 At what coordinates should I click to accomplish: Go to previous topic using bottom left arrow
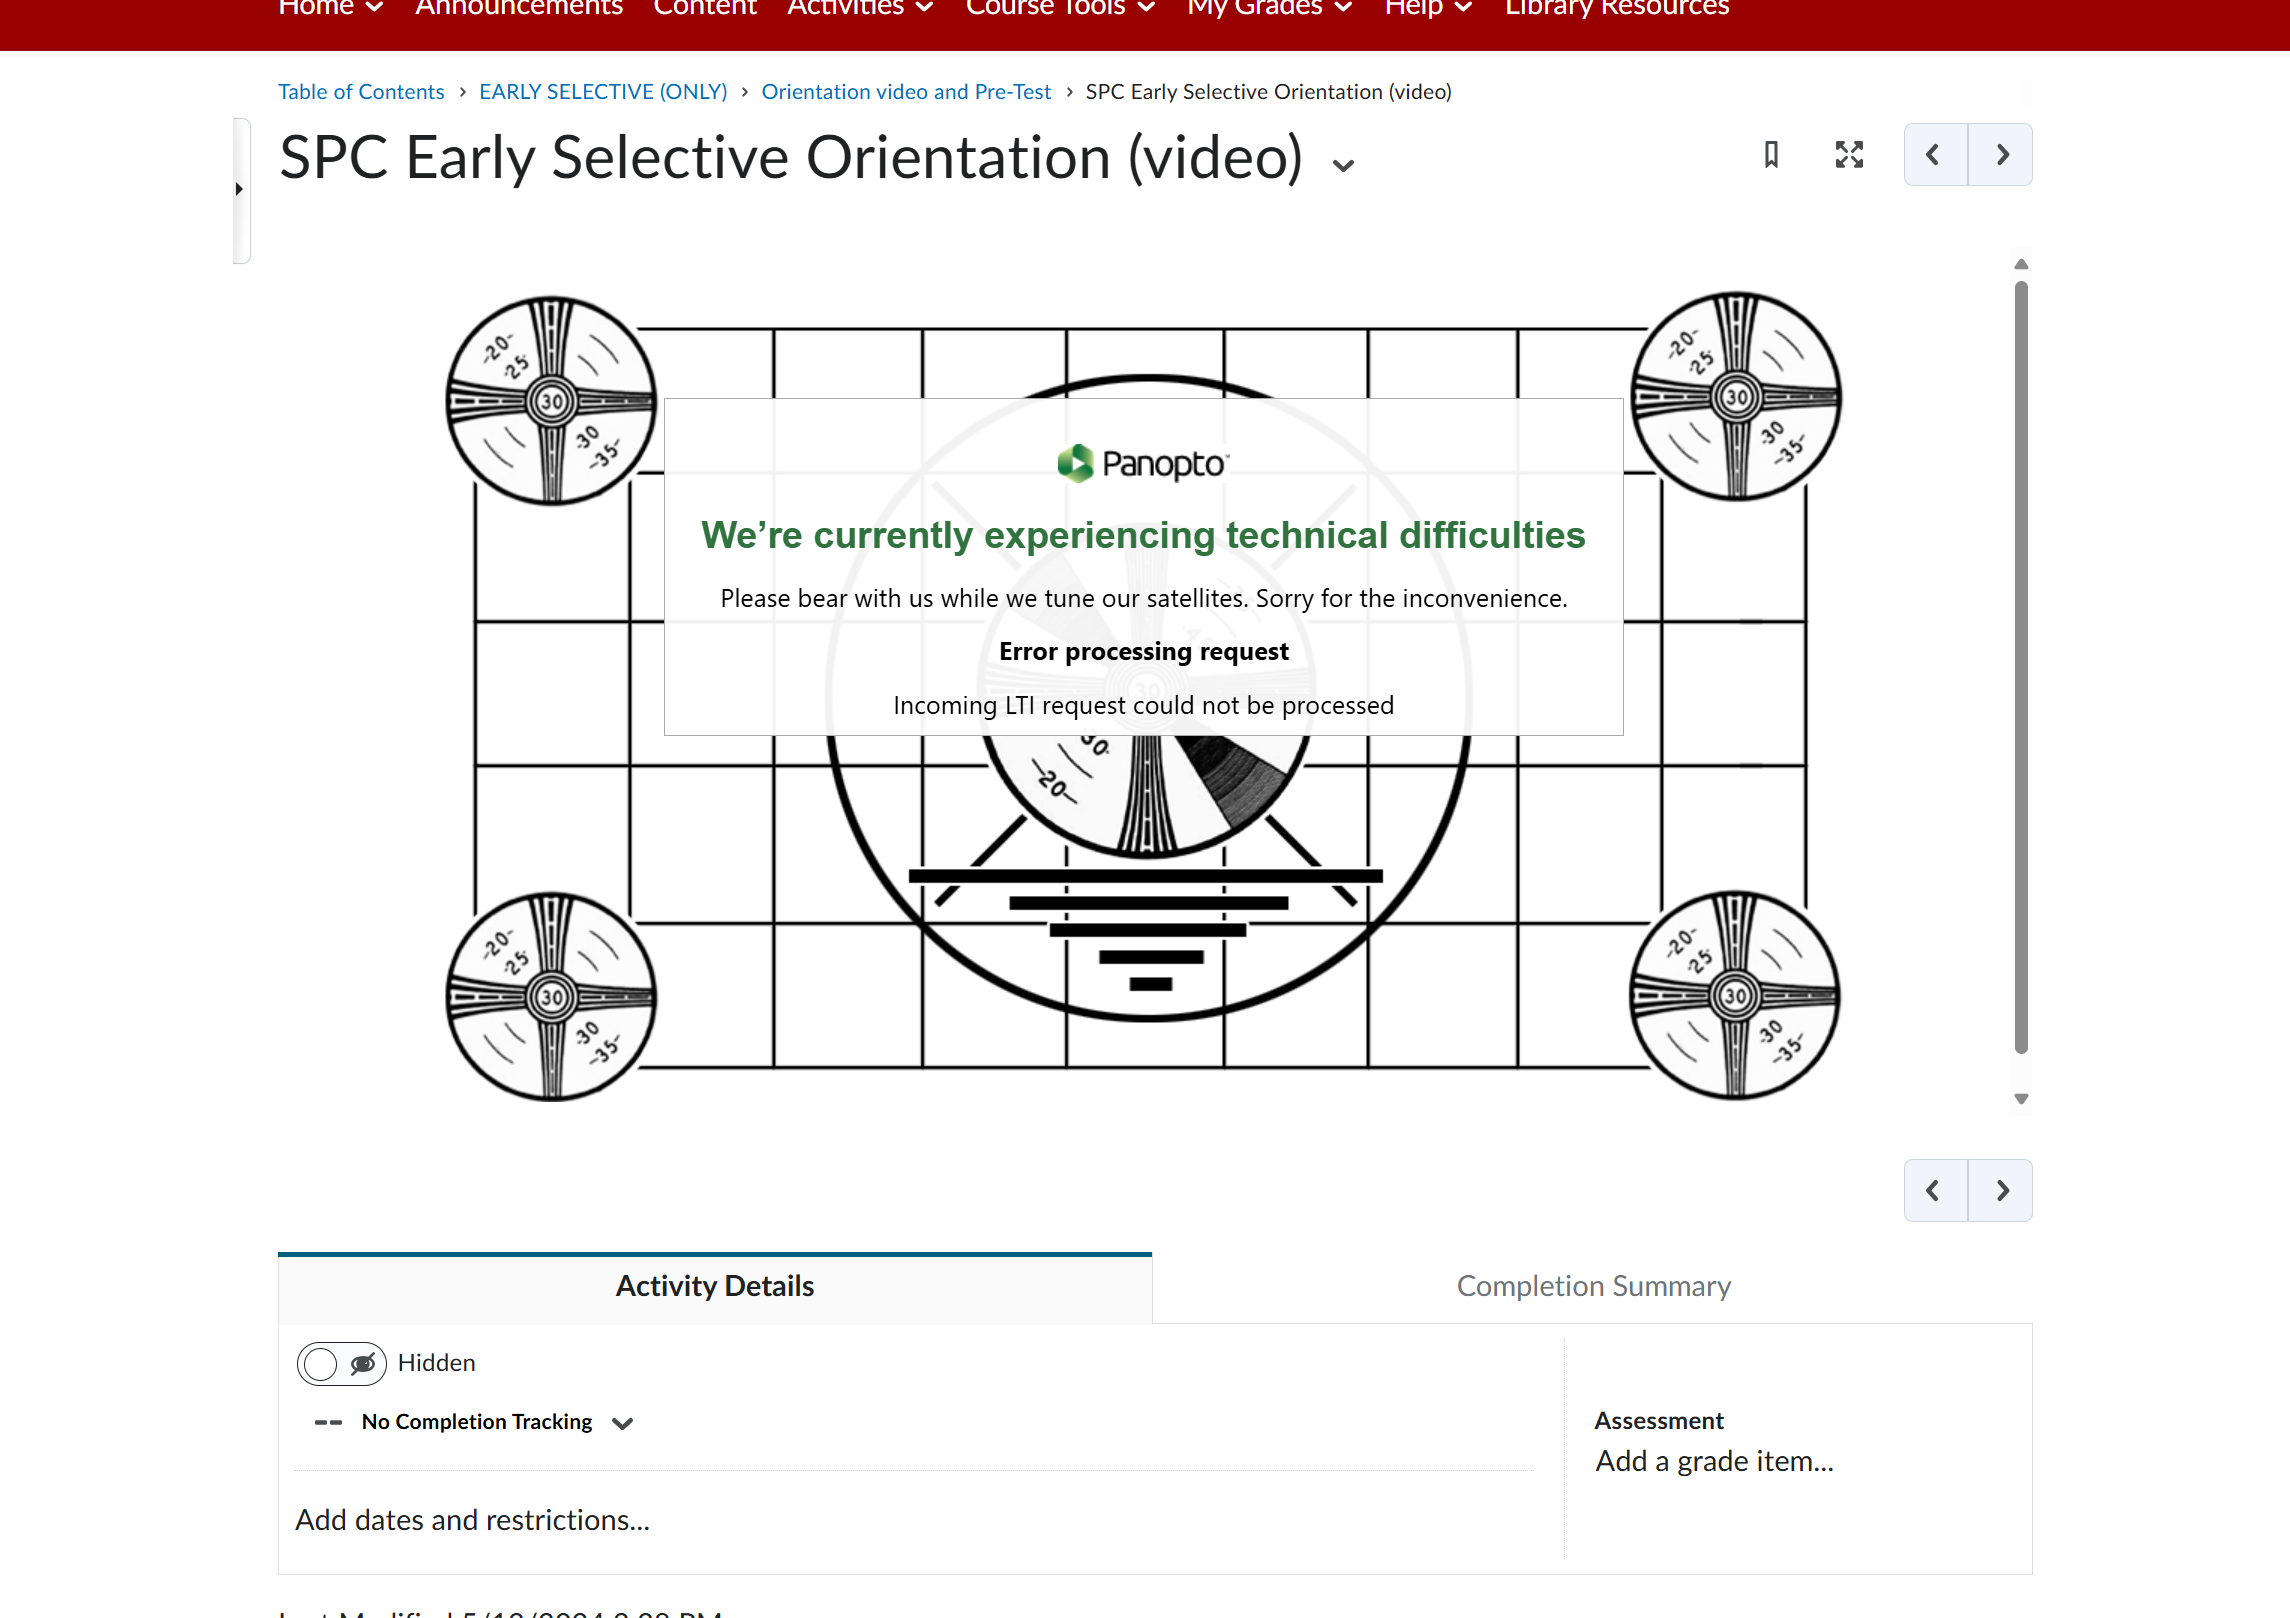[x=1935, y=1190]
